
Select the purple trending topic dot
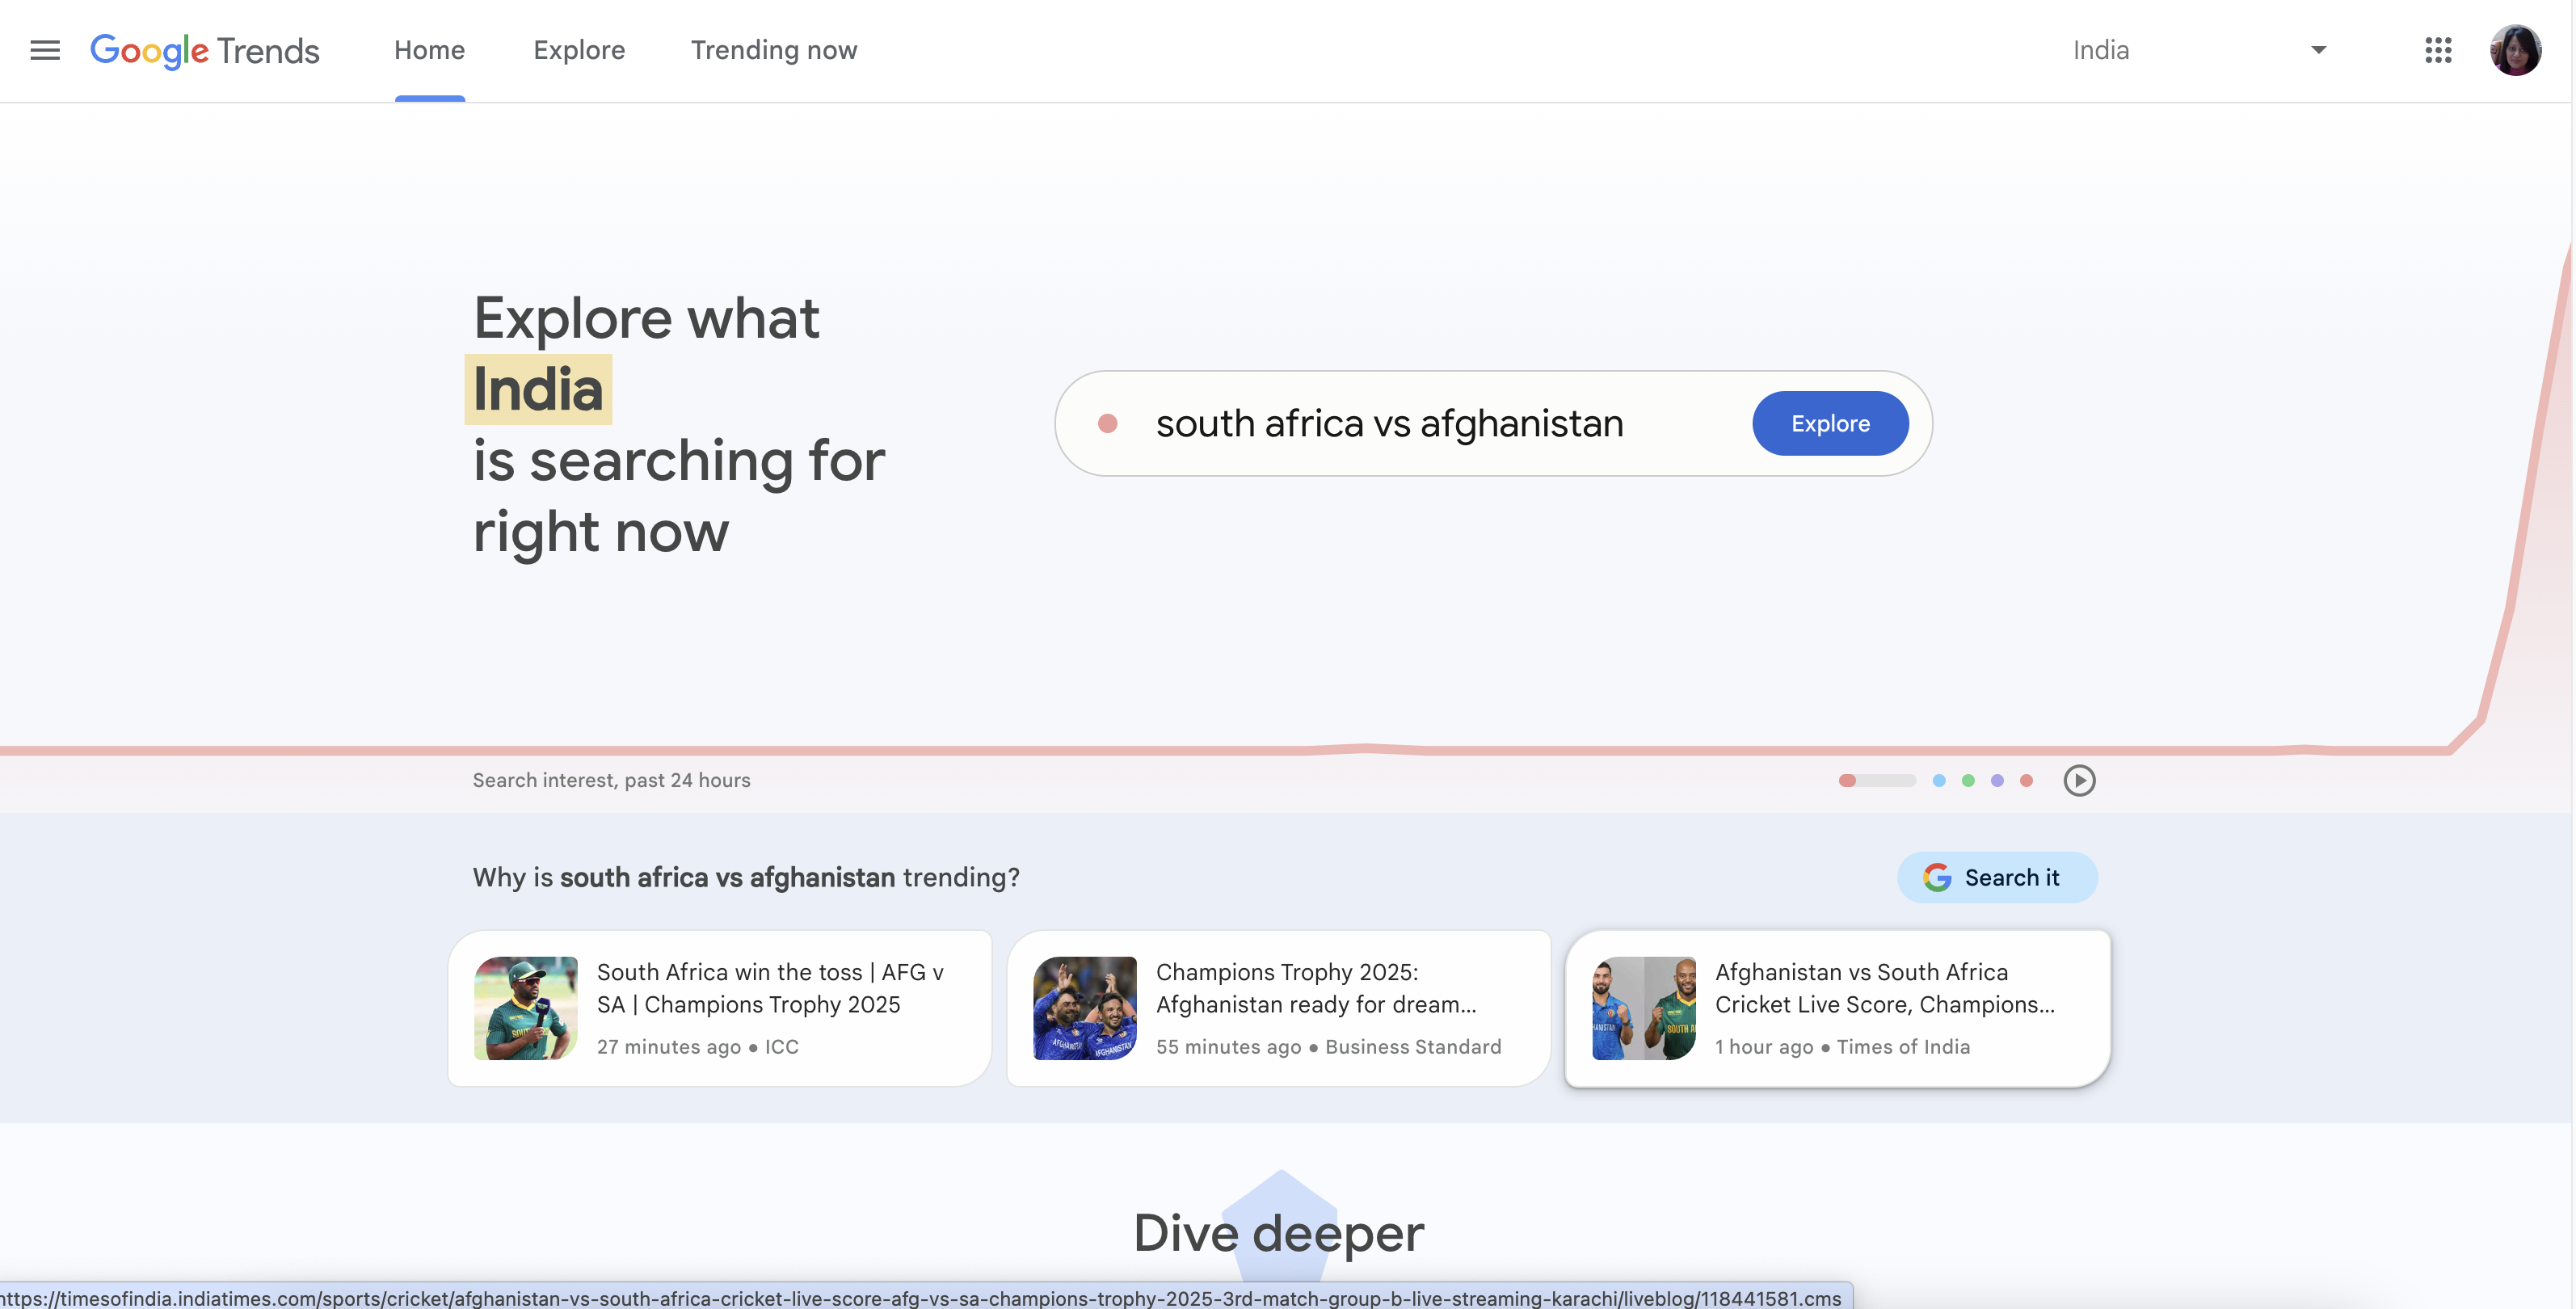pos(1997,781)
